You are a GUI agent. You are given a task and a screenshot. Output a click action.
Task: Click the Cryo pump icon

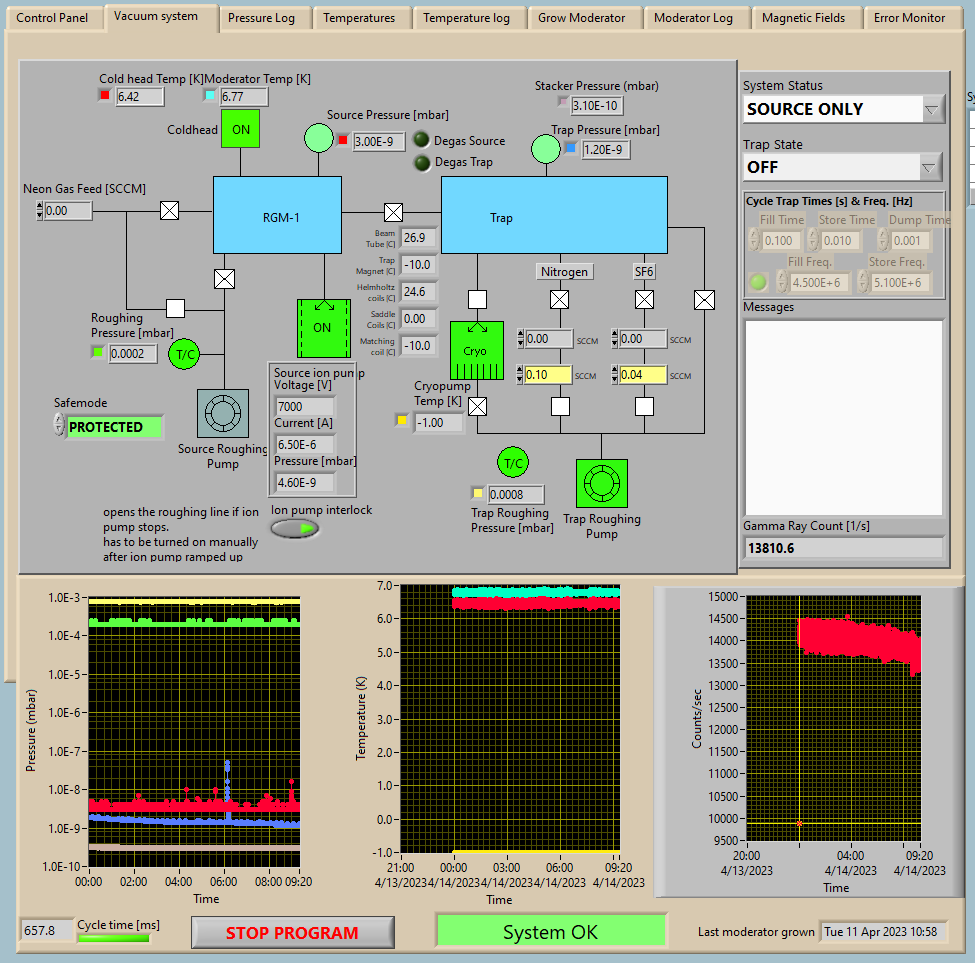pos(475,352)
